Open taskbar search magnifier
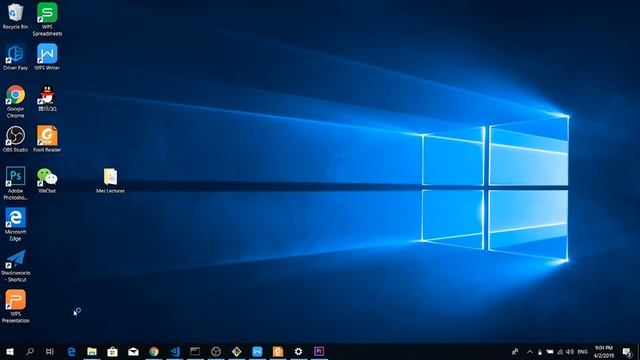This screenshot has width=640, height=360. (30, 351)
